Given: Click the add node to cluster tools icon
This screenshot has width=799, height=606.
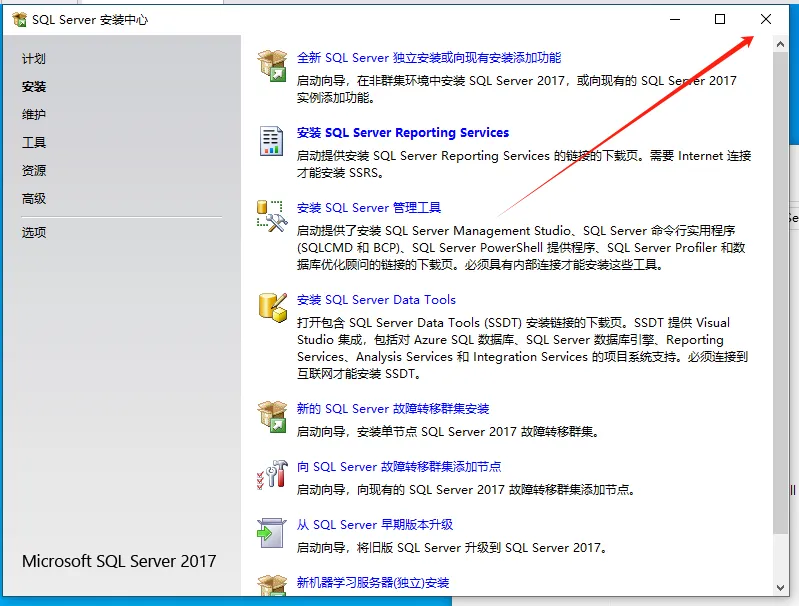Looking at the screenshot, I should [272, 475].
